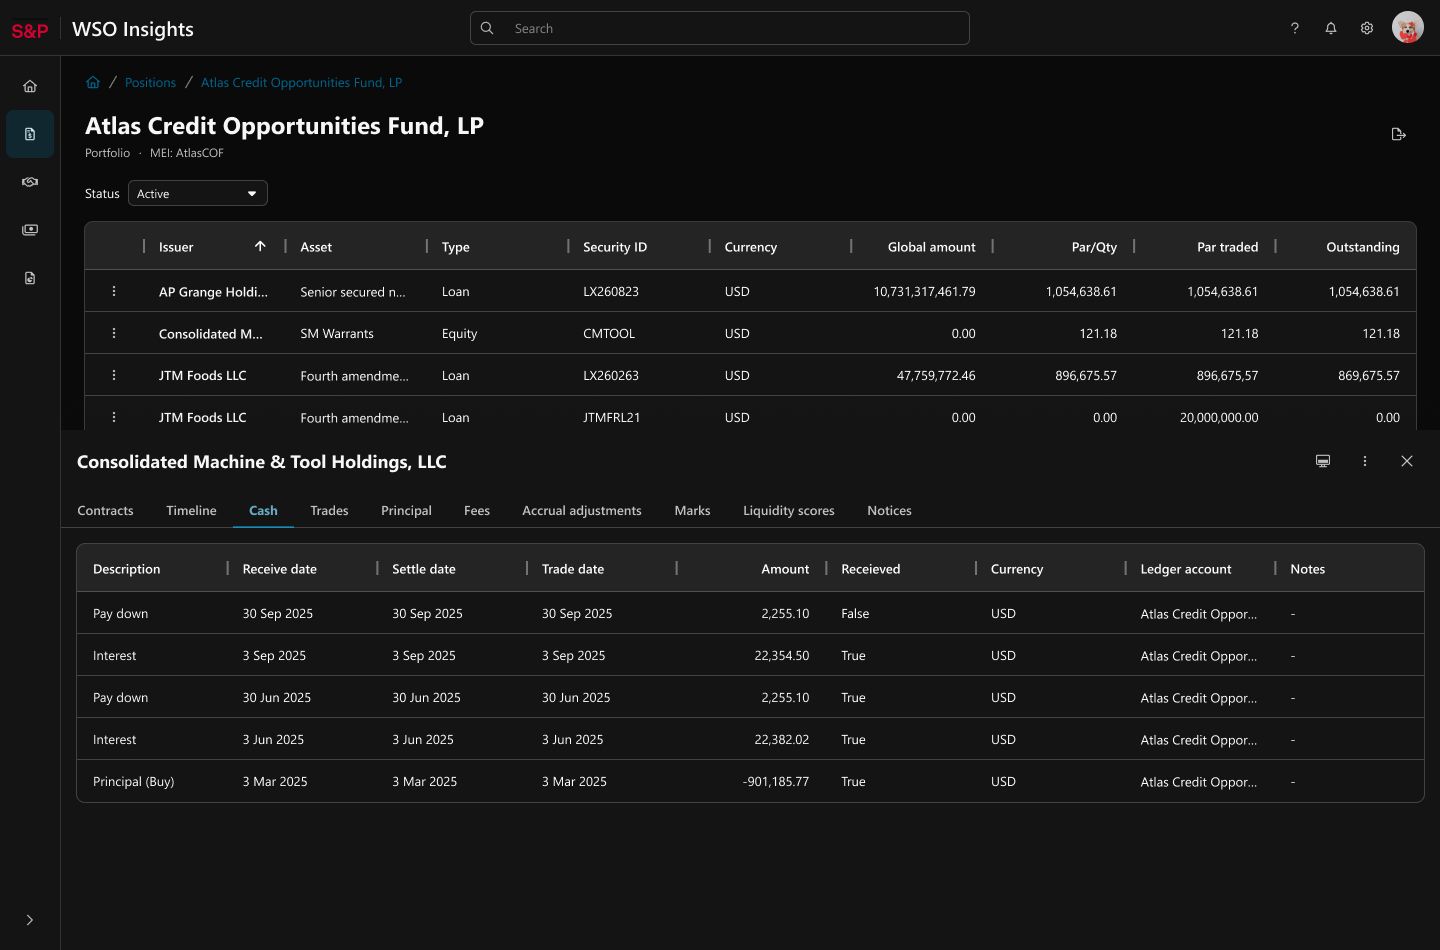1440x950 pixels.
Task: Click the Asset column header
Action: 316,247
